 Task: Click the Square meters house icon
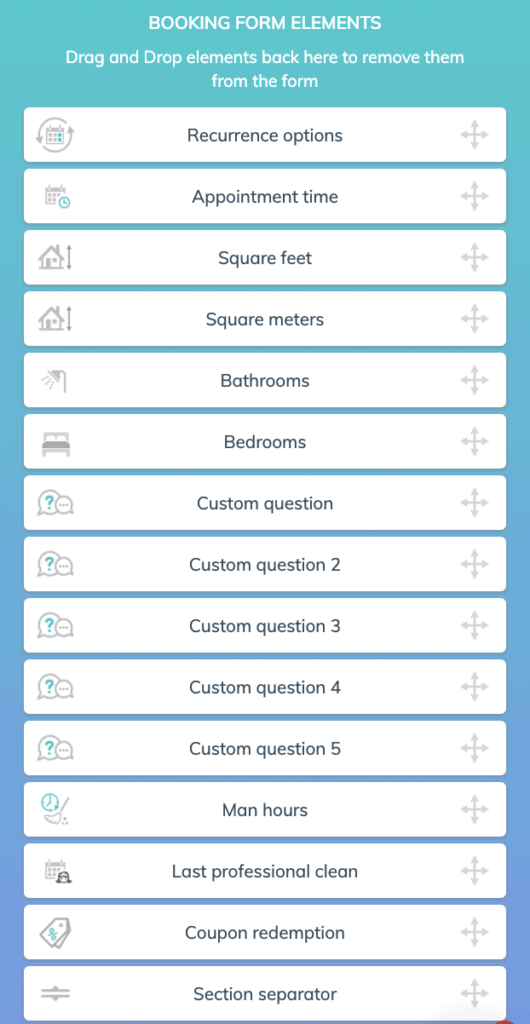click(55, 319)
